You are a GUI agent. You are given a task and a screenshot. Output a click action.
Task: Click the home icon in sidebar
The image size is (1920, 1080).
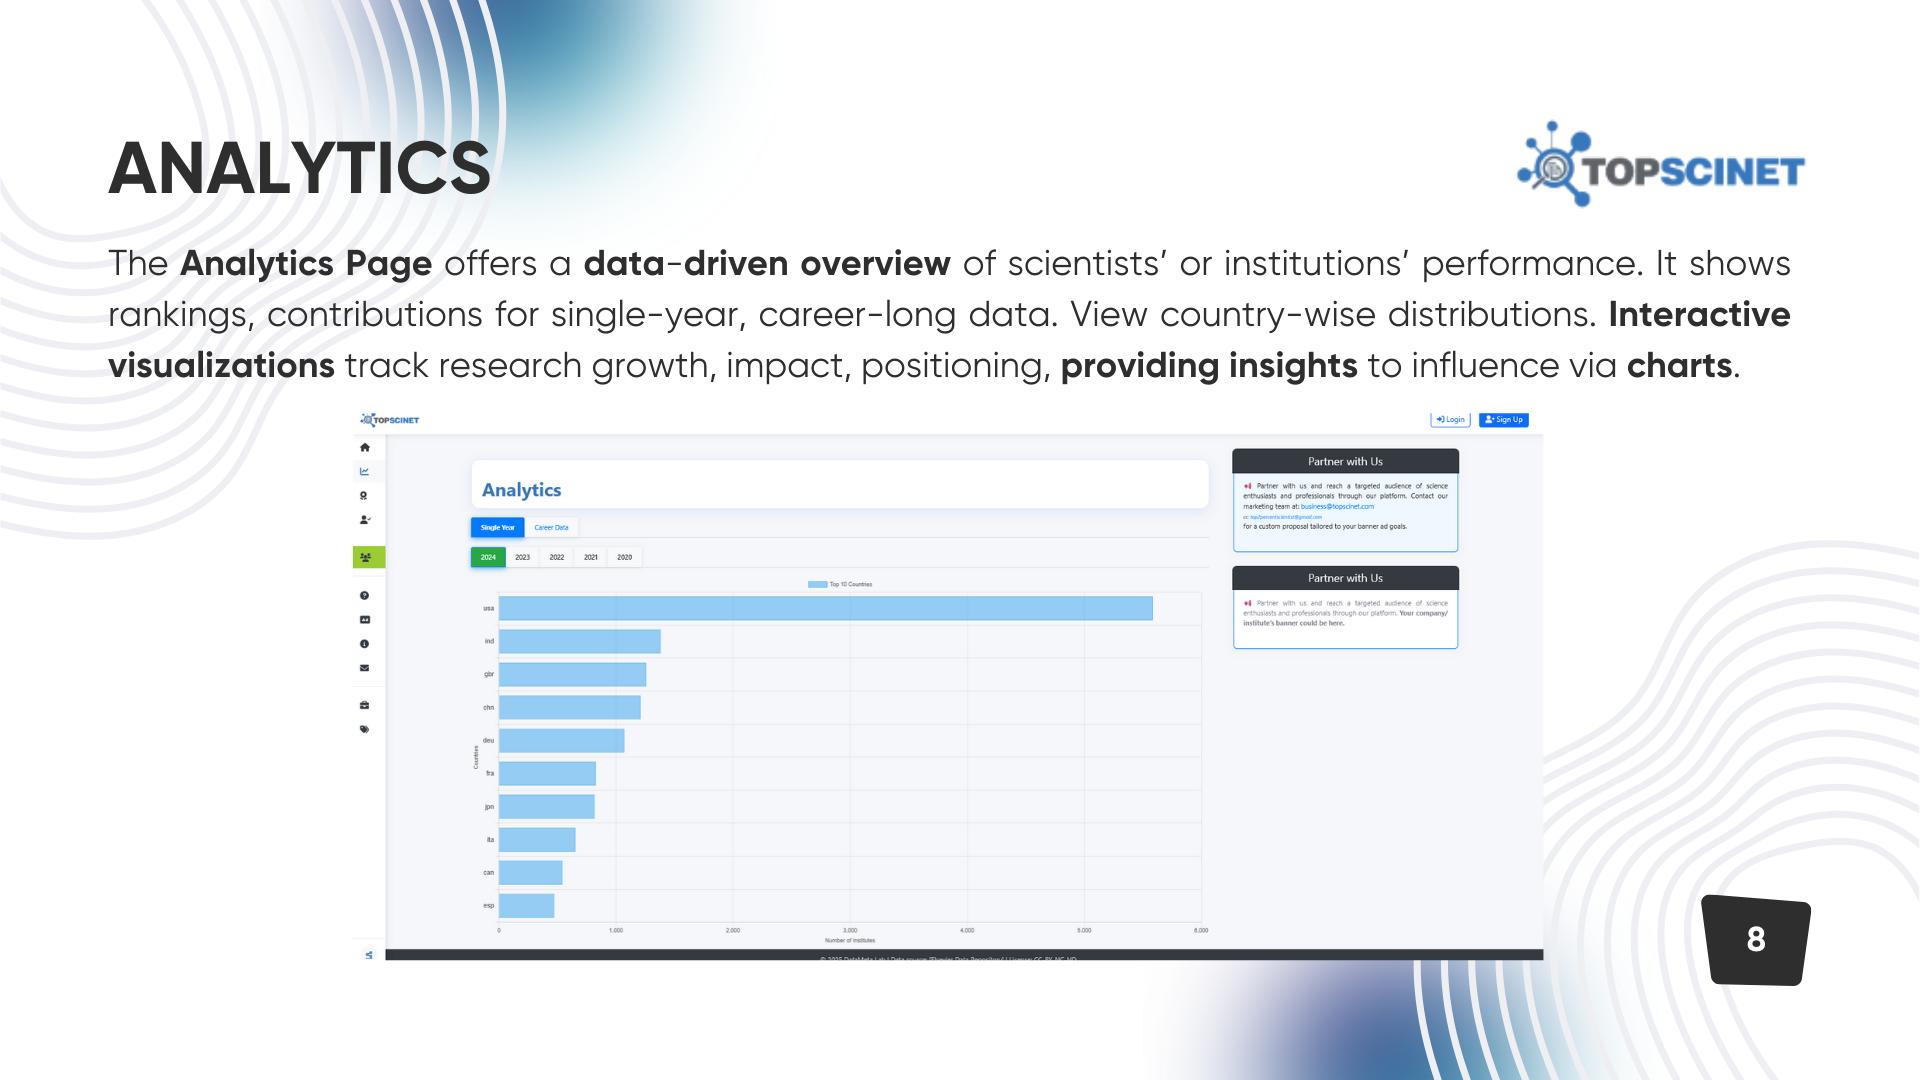(x=365, y=447)
